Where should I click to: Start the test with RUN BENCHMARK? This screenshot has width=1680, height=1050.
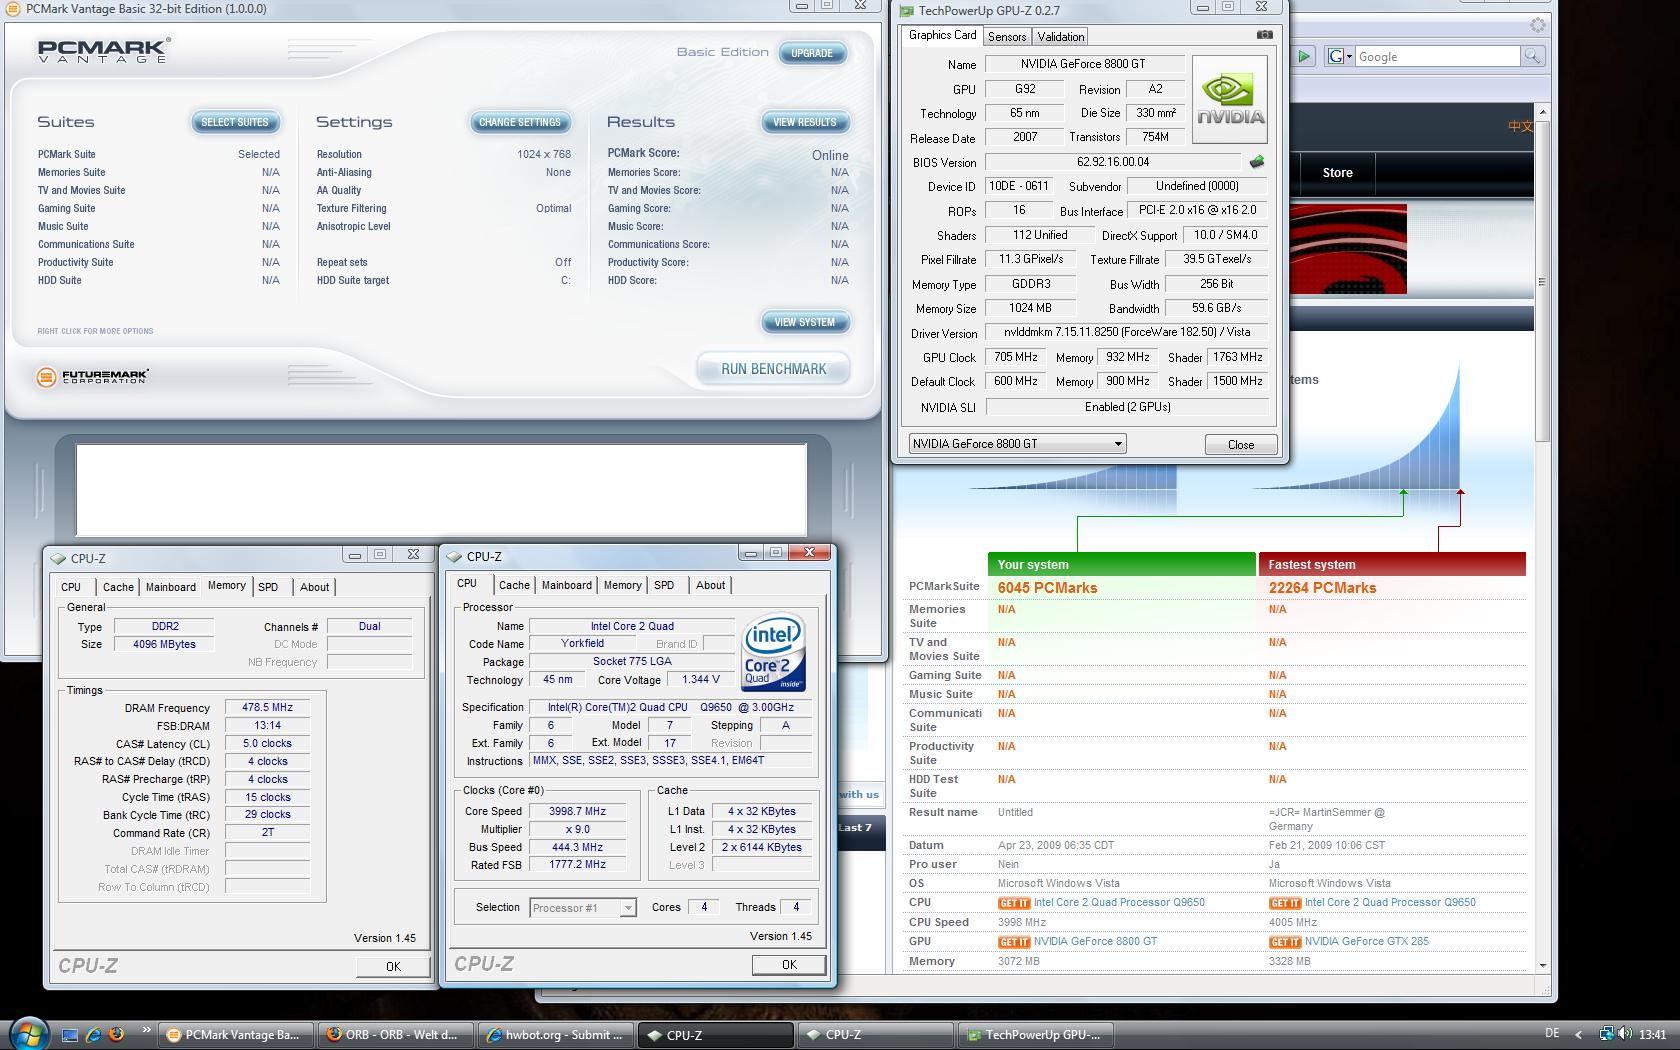773,369
